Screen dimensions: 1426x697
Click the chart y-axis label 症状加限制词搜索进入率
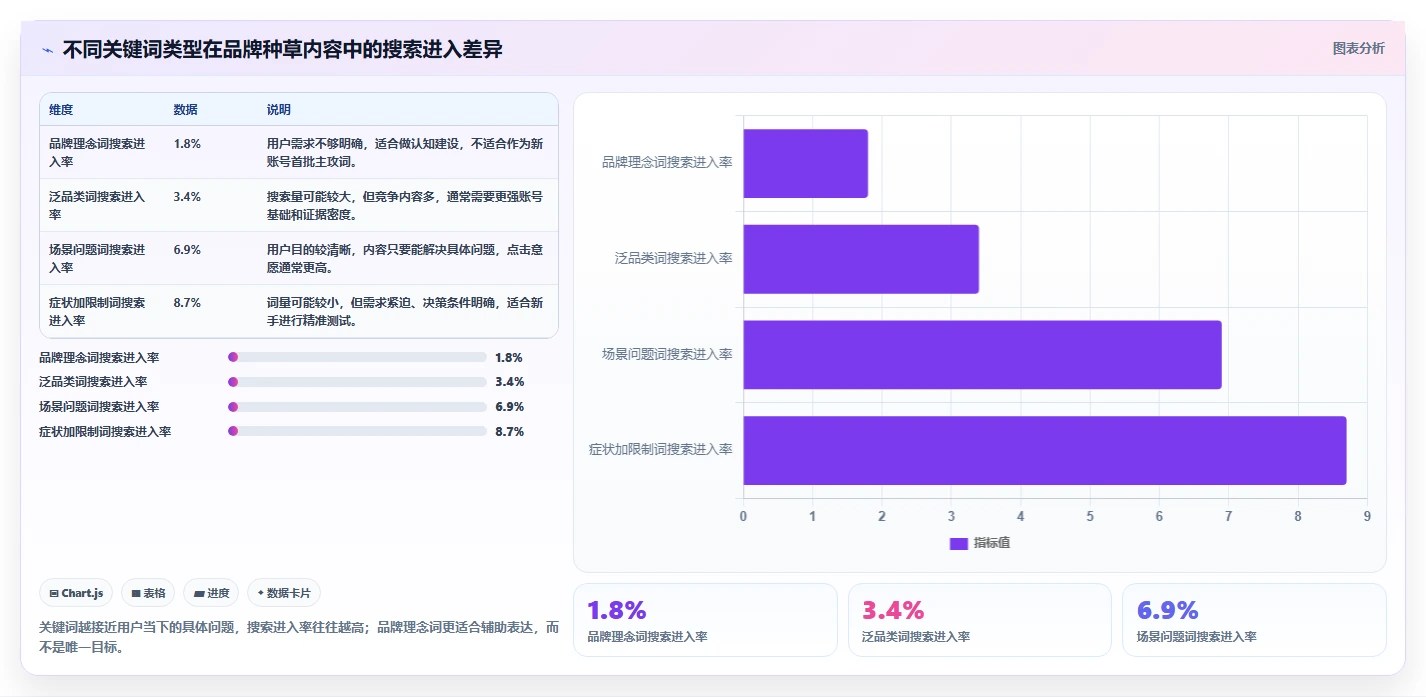[661, 450]
